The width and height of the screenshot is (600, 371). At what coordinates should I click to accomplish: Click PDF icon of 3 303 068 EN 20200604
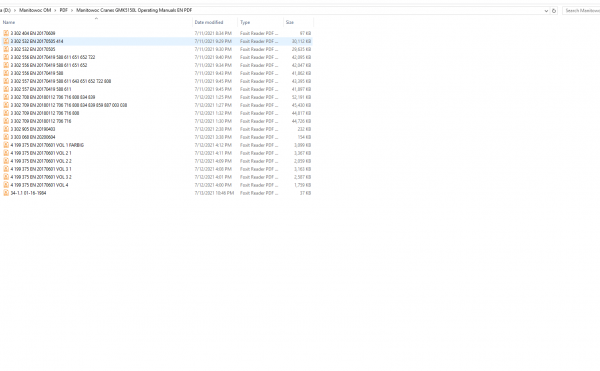(6, 137)
